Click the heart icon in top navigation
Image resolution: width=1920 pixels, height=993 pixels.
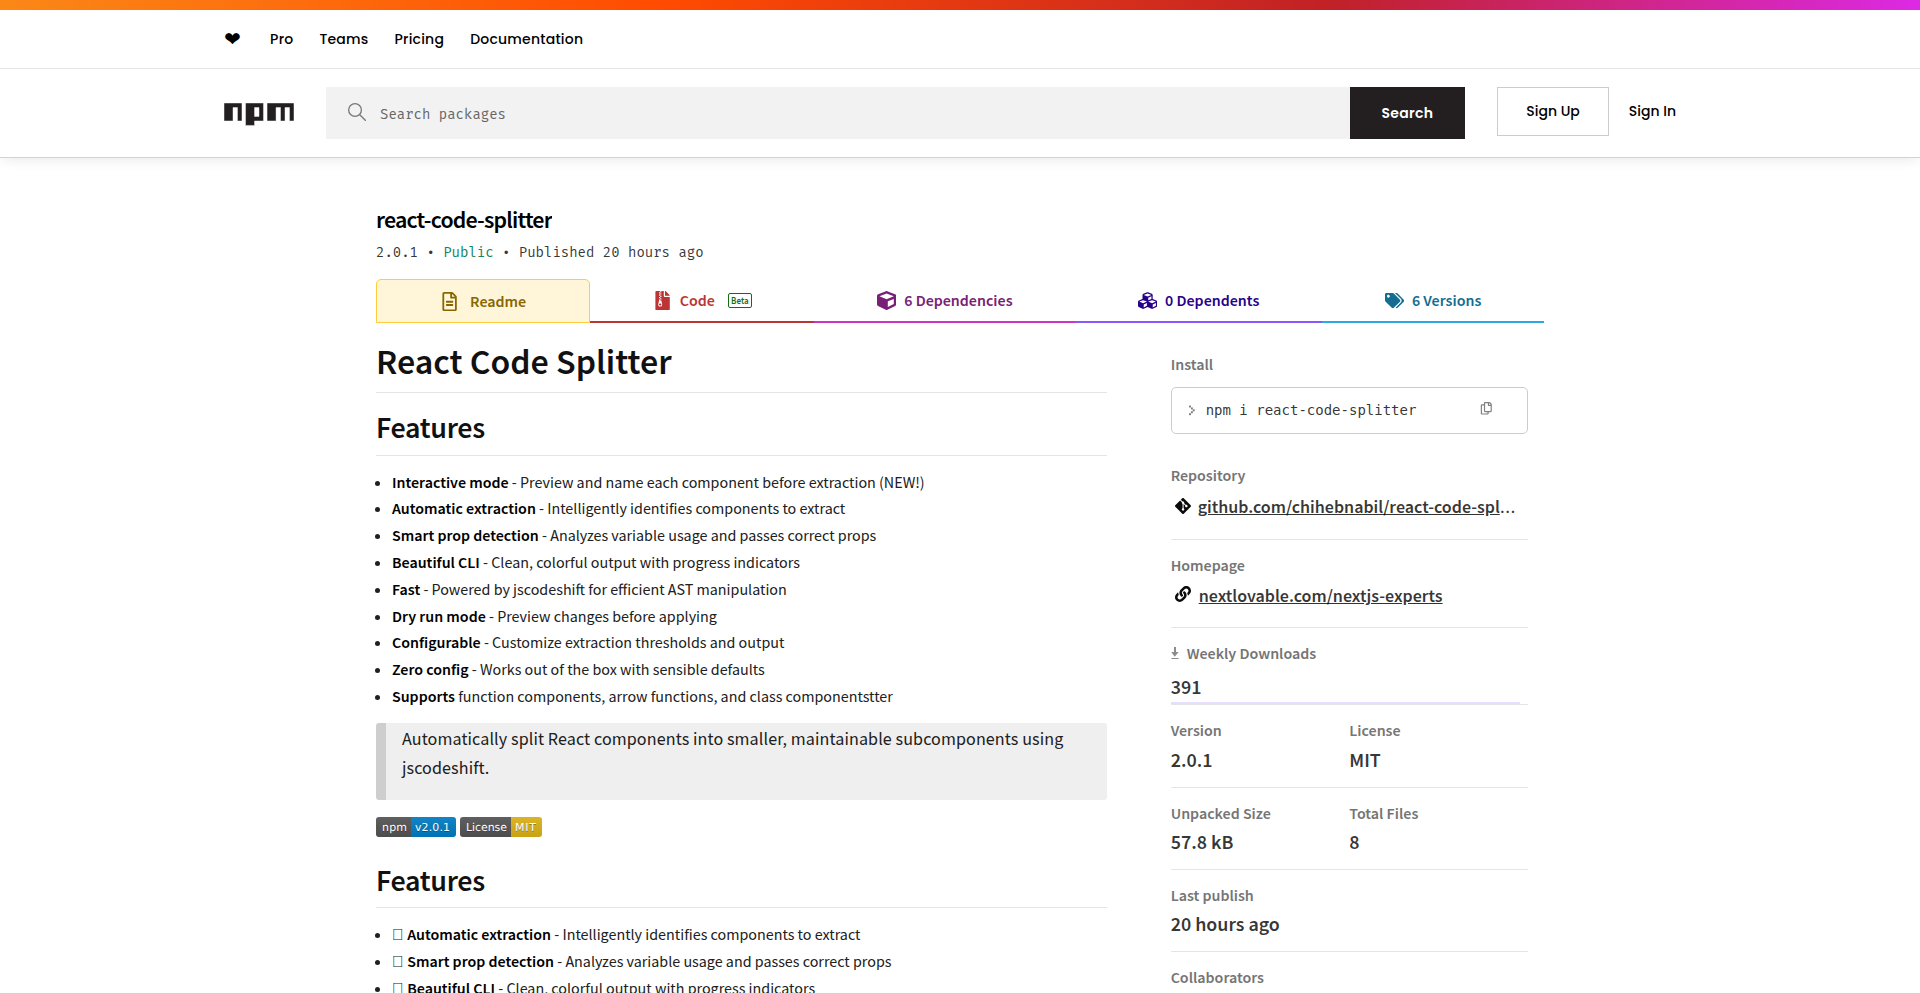coord(232,39)
